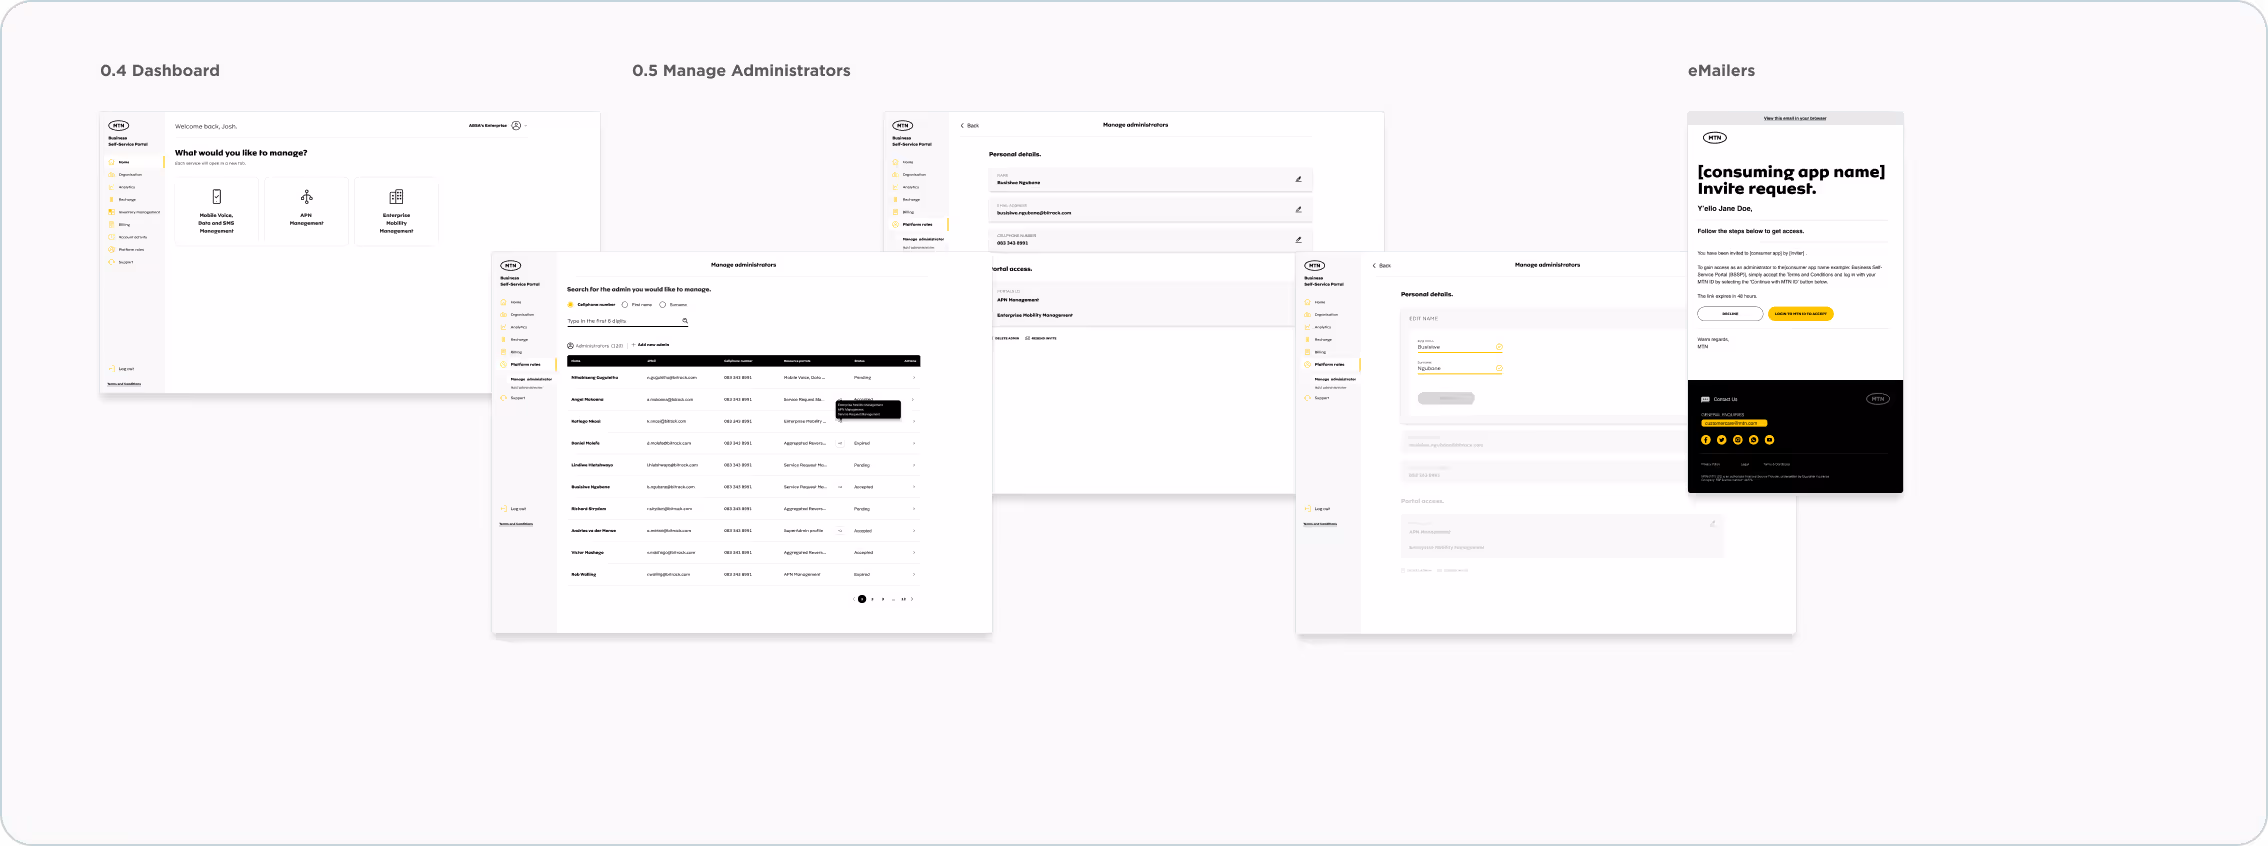Clear the first name field using its icon
The height and width of the screenshot is (846, 2268).
(x=1499, y=347)
